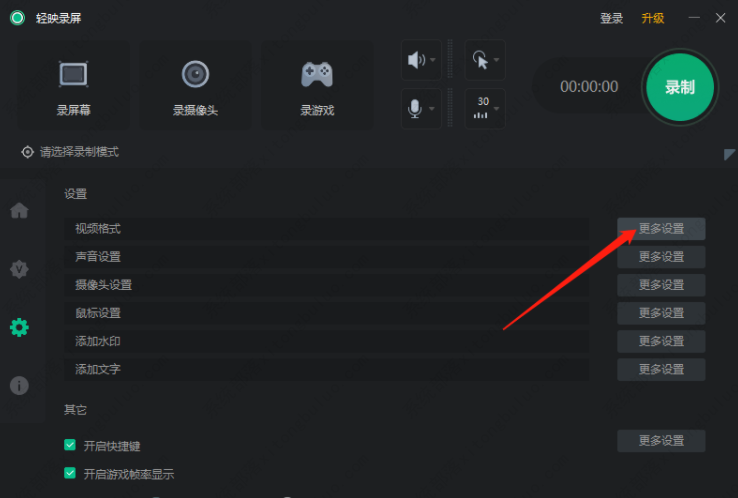
Task: Select the 录屏幕 screen recording mode
Action: [x=73, y=85]
